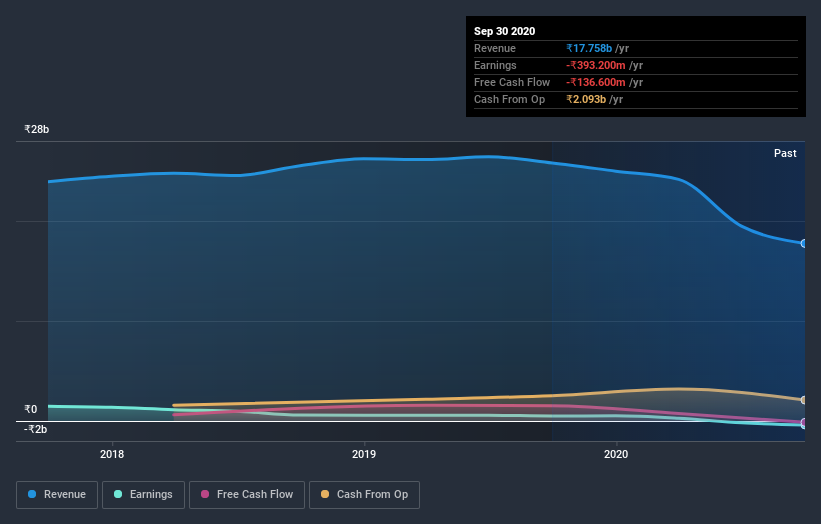Click the ₹17.758b revenue value
821x524 pixels.
pos(589,48)
